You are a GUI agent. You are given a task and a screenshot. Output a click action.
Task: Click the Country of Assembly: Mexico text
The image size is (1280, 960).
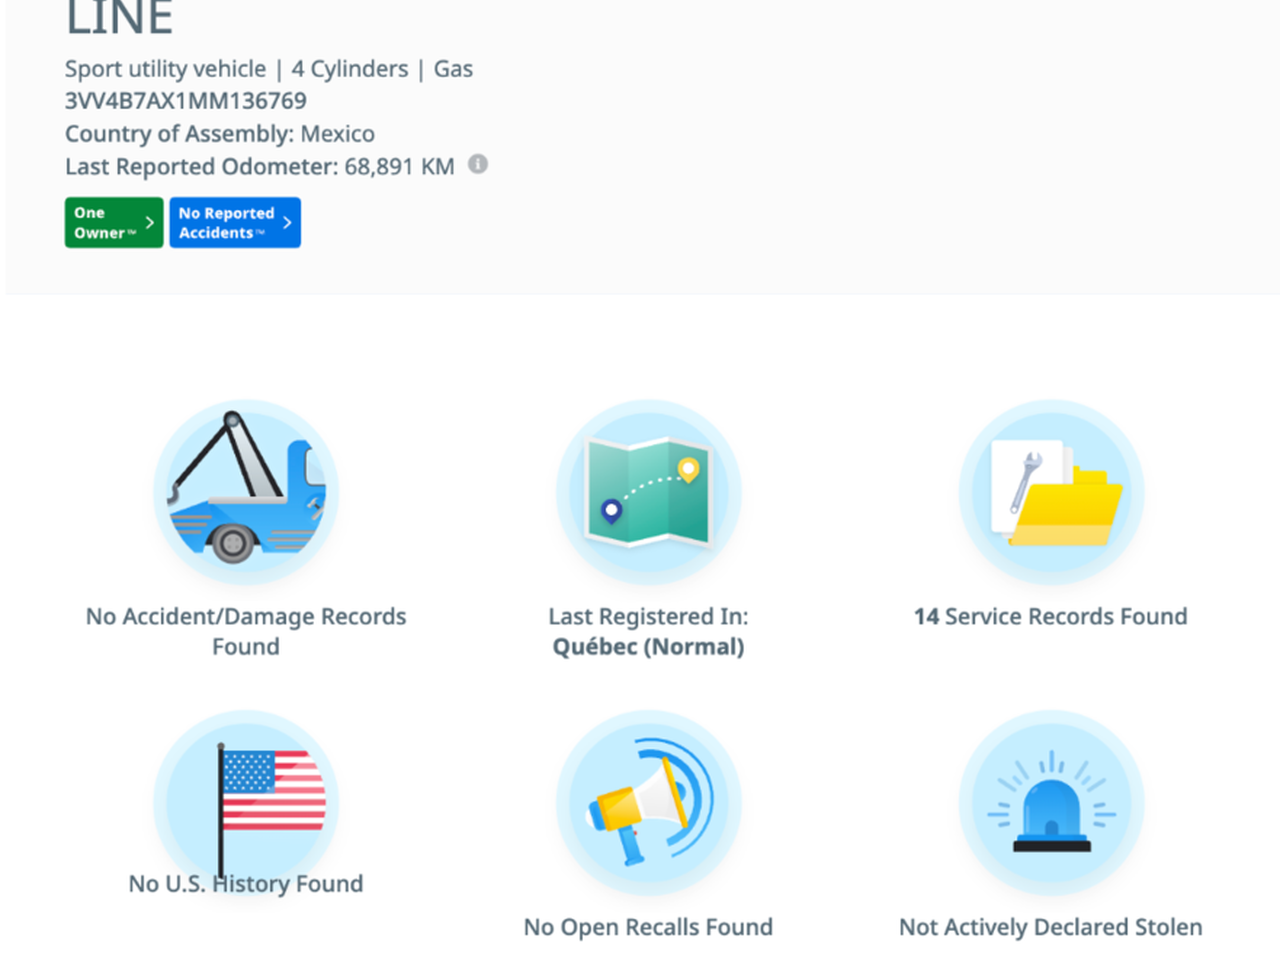coord(220,134)
